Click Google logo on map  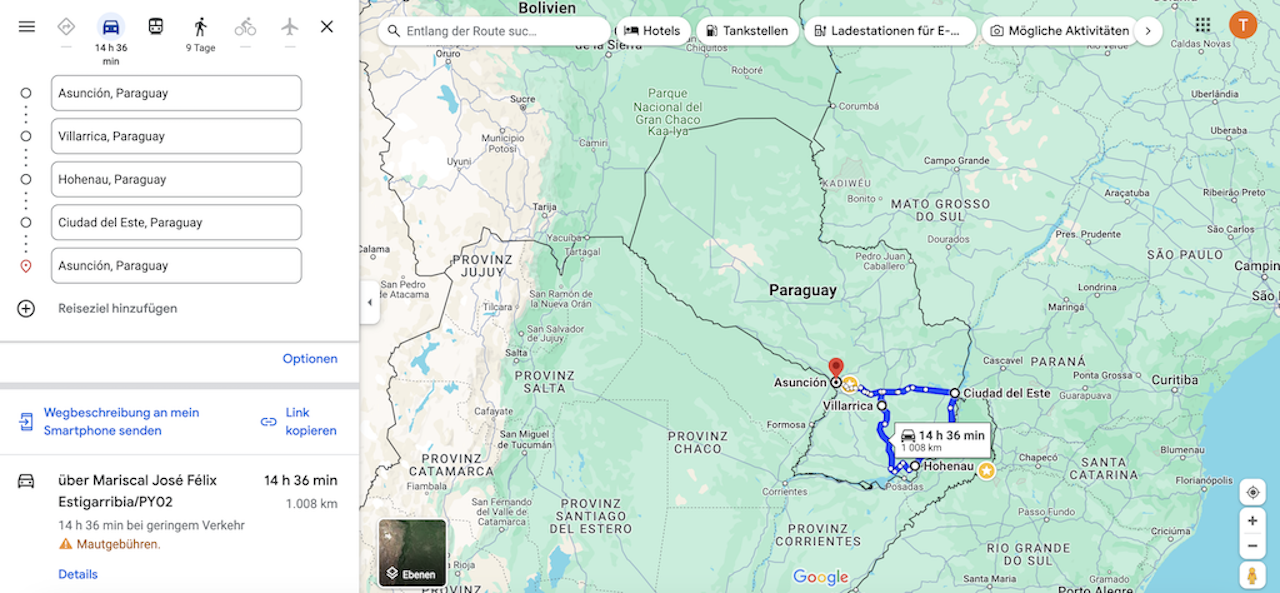click(820, 577)
